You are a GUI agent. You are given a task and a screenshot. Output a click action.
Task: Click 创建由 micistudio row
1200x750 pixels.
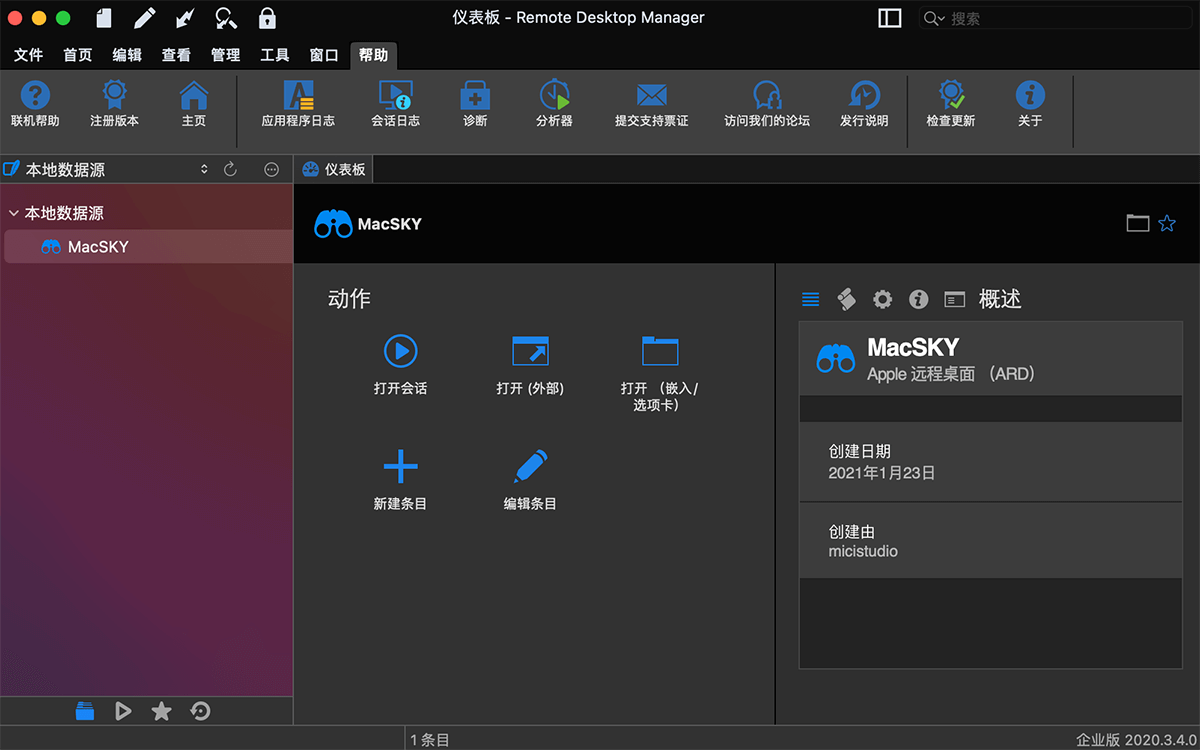(990, 541)
